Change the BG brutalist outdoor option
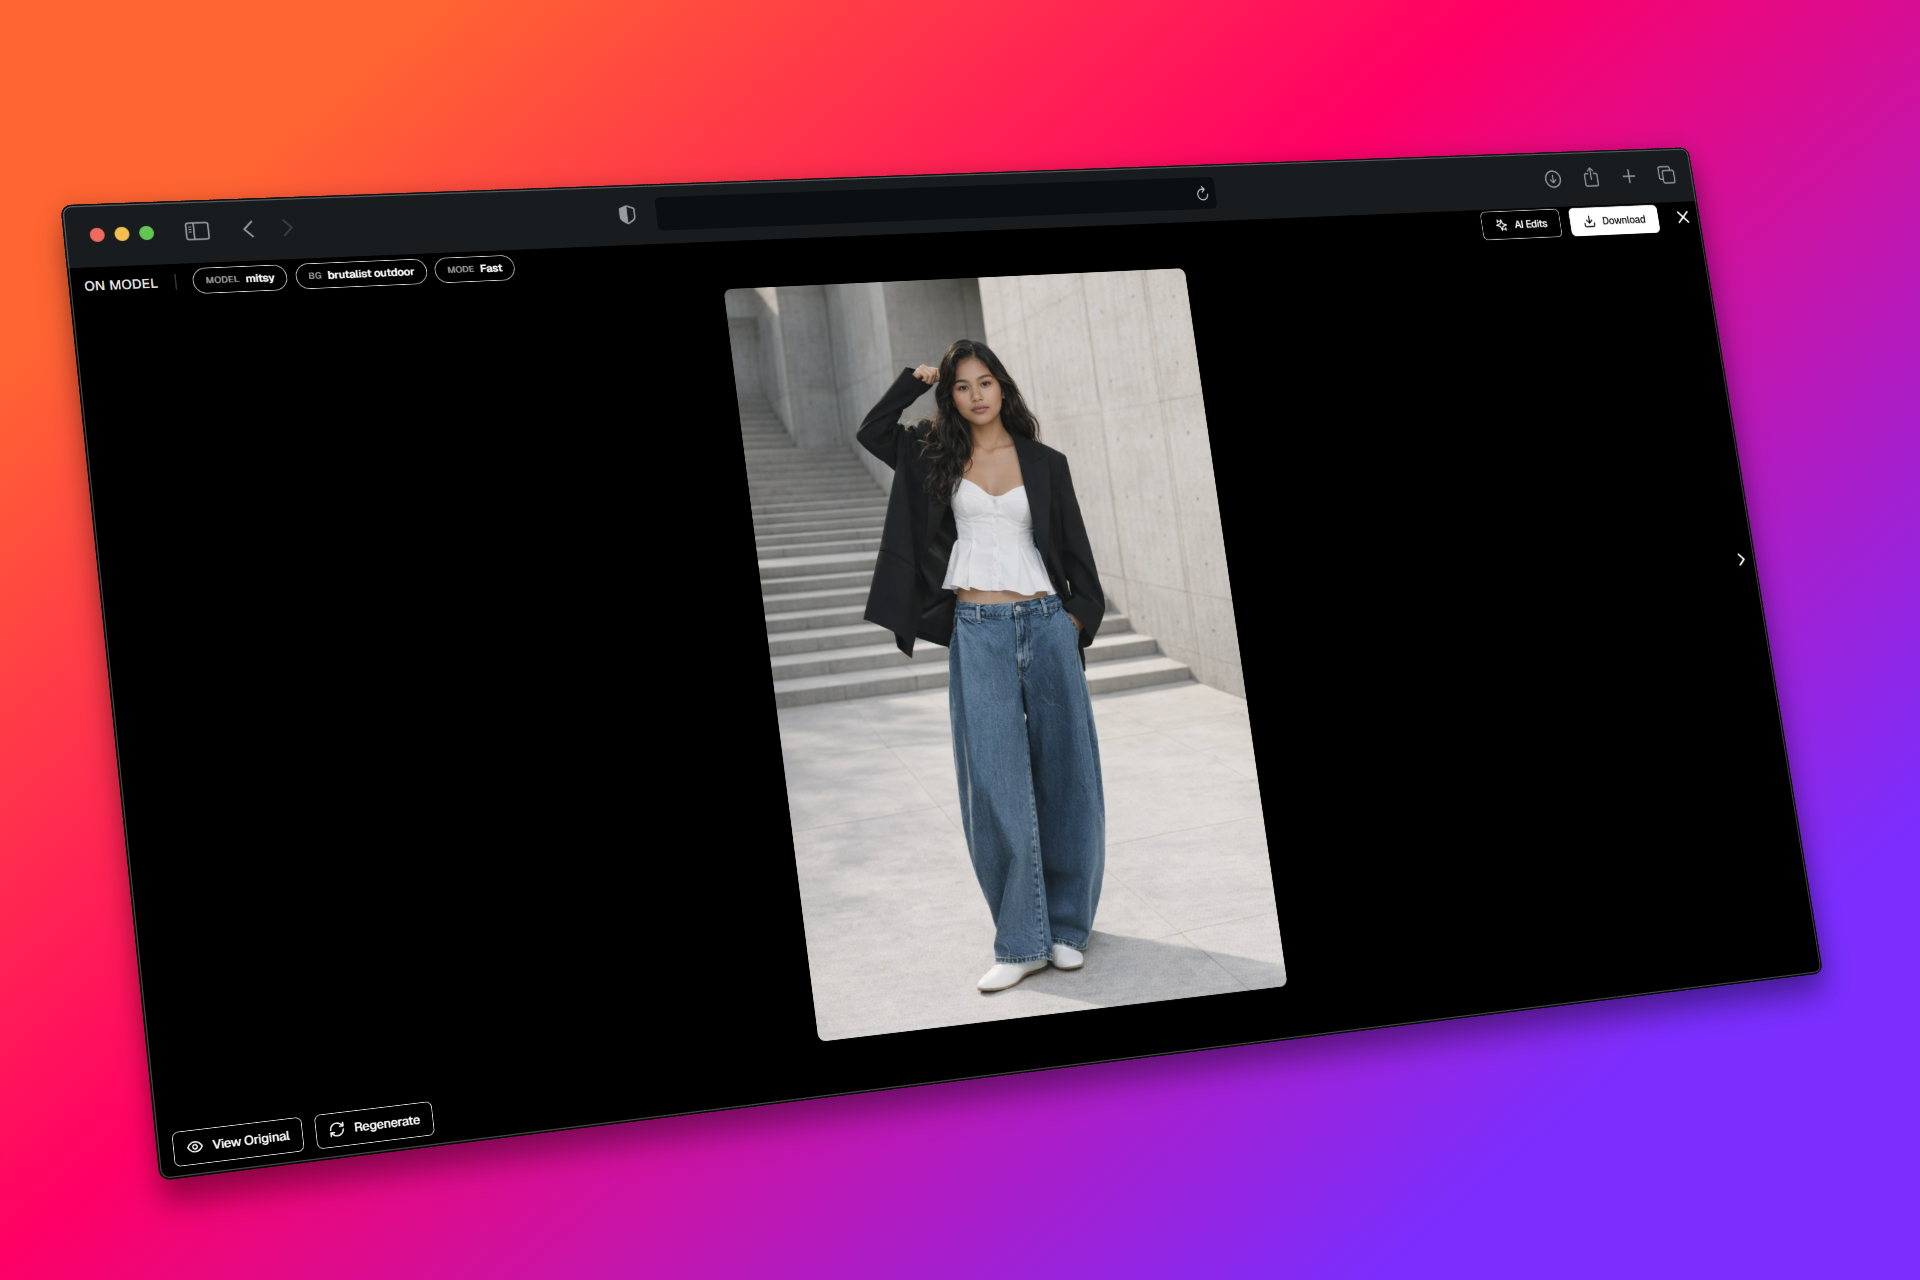Screen dimensions: 1920x1280 (x=361, y=274)
